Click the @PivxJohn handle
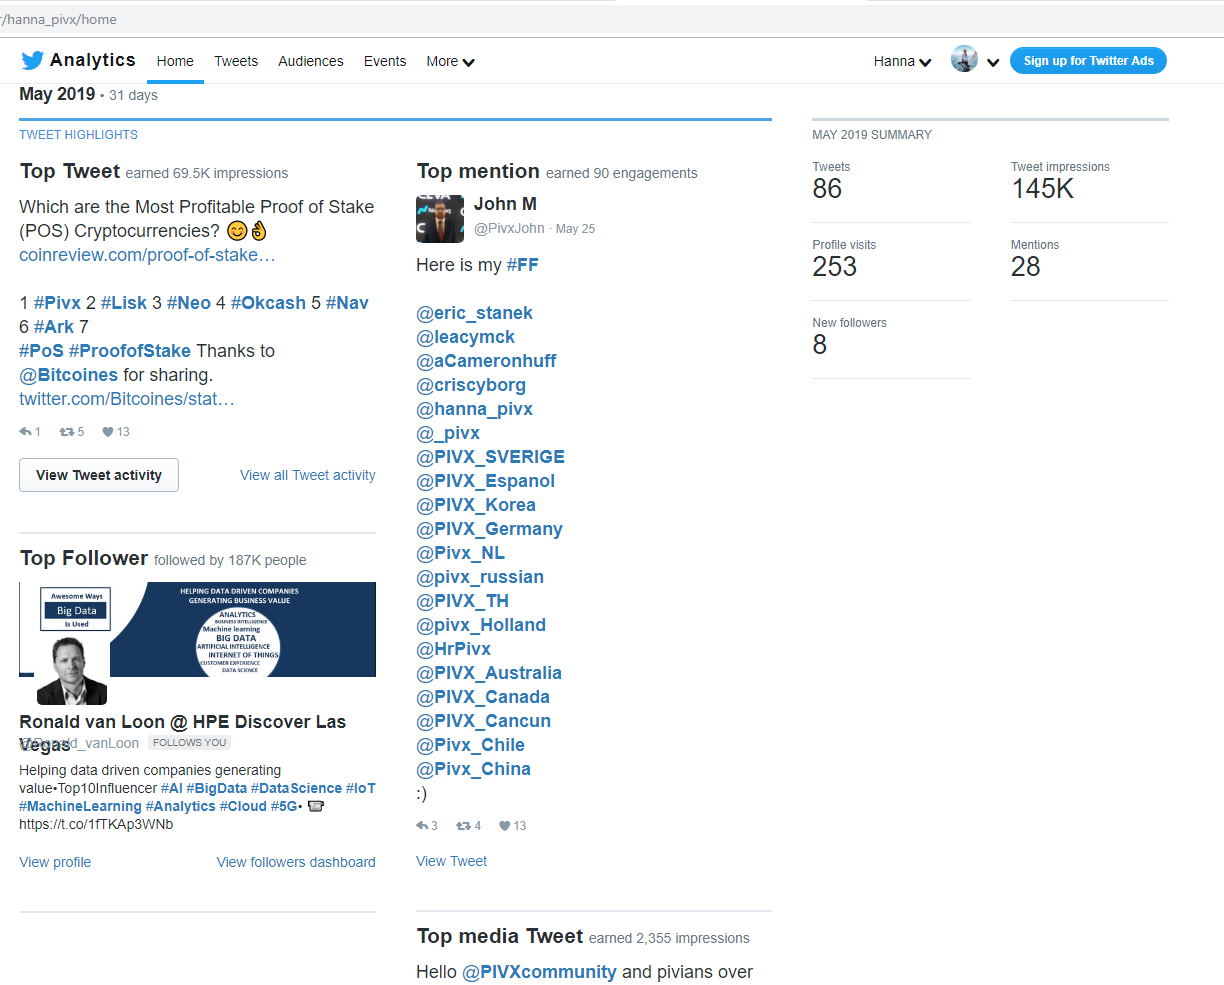This screenshot has width=1224, height=985. coord(509,228)
